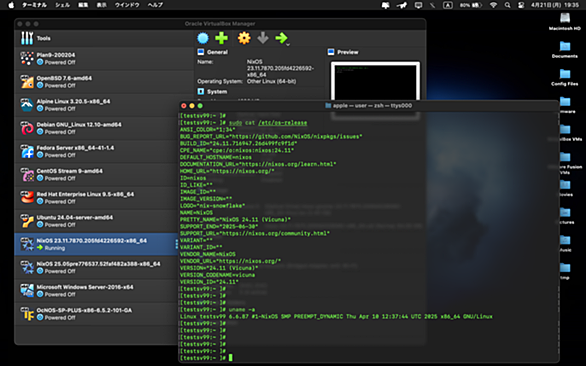The width and height of the screenshot is (586, 366).
Task: Open the シェル menu
Action: (x=62, y=5)
